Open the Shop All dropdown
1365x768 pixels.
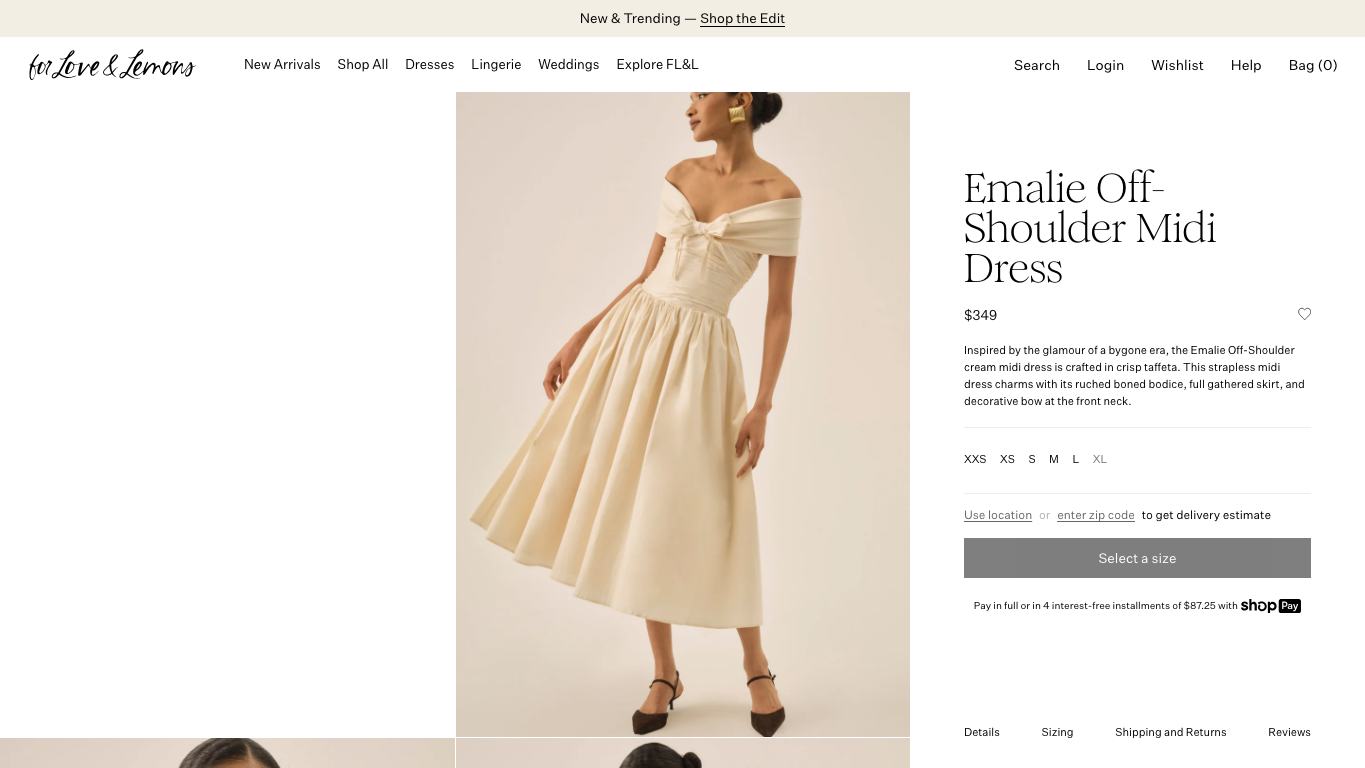(x=362, y=65)
